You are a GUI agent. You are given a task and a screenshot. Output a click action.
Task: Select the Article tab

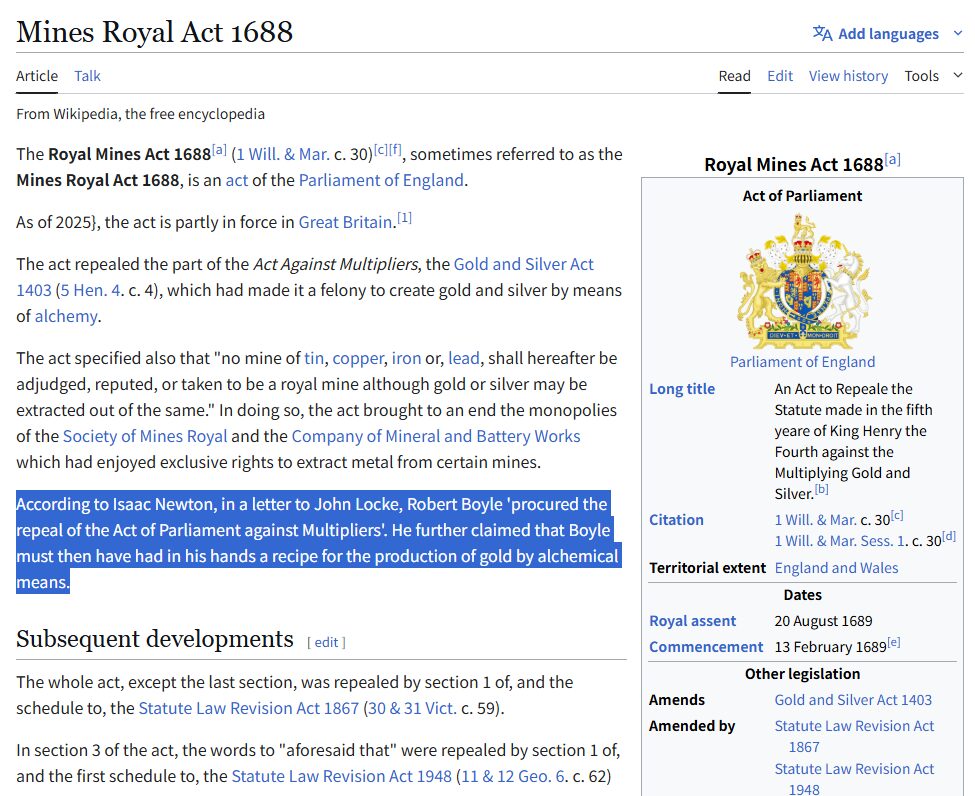point(37,76)
